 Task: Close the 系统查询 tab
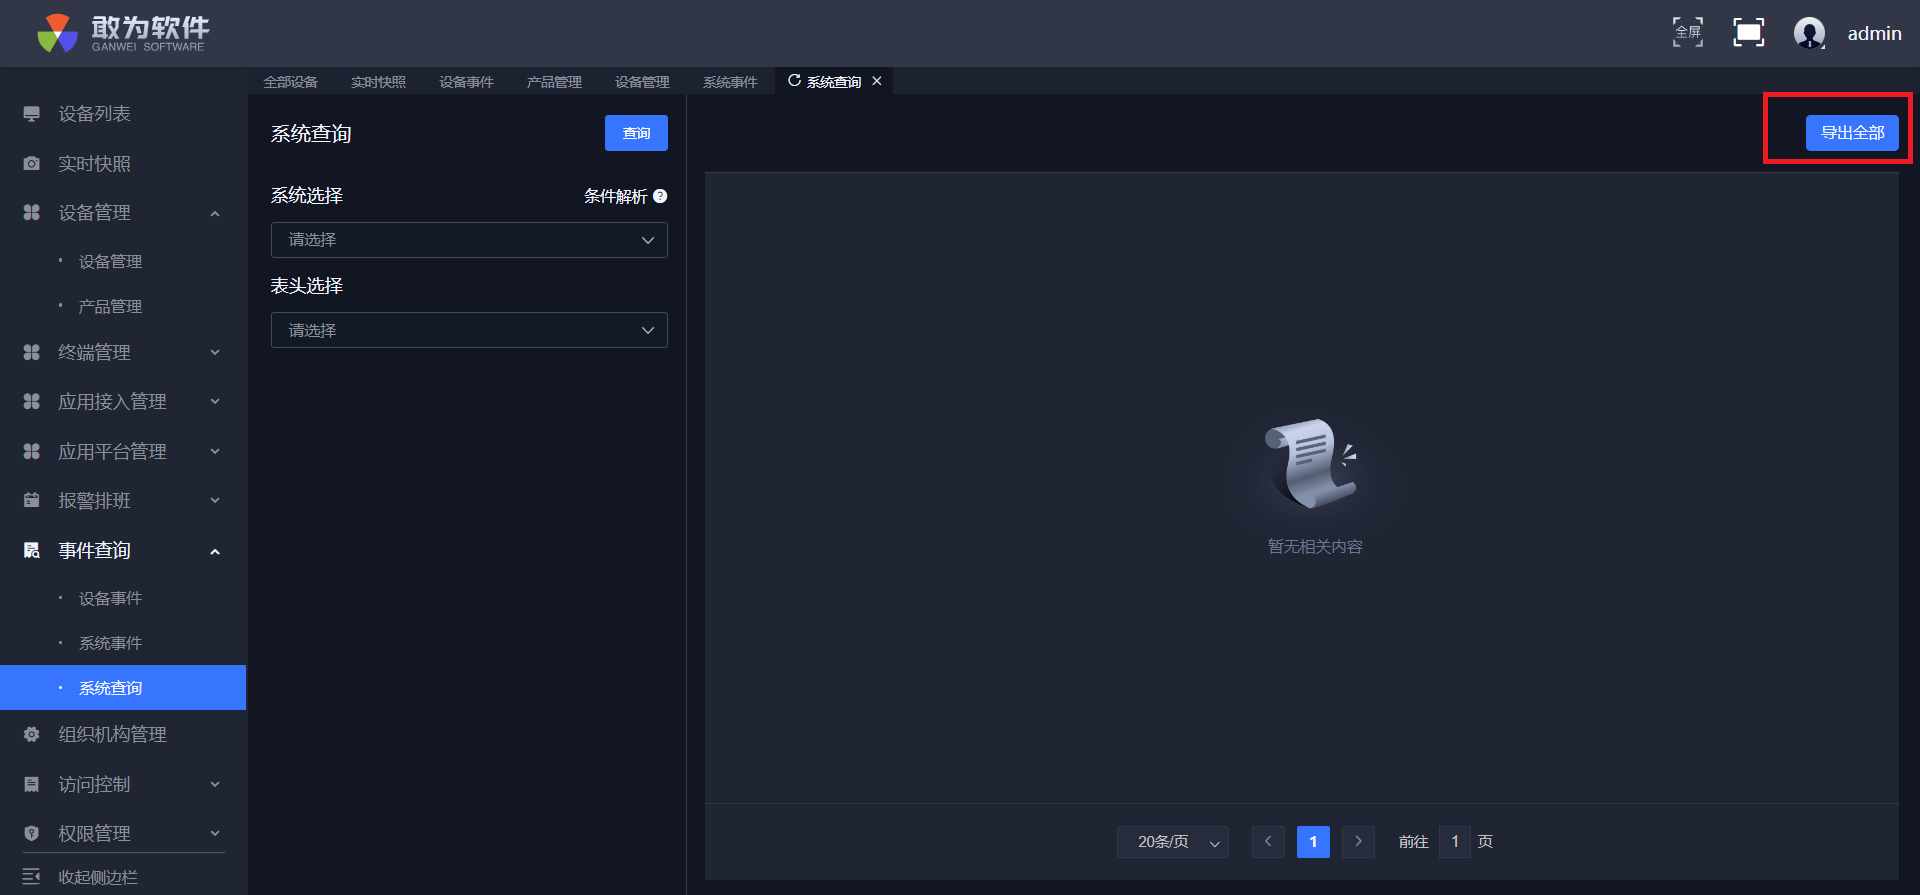(877, 81)
